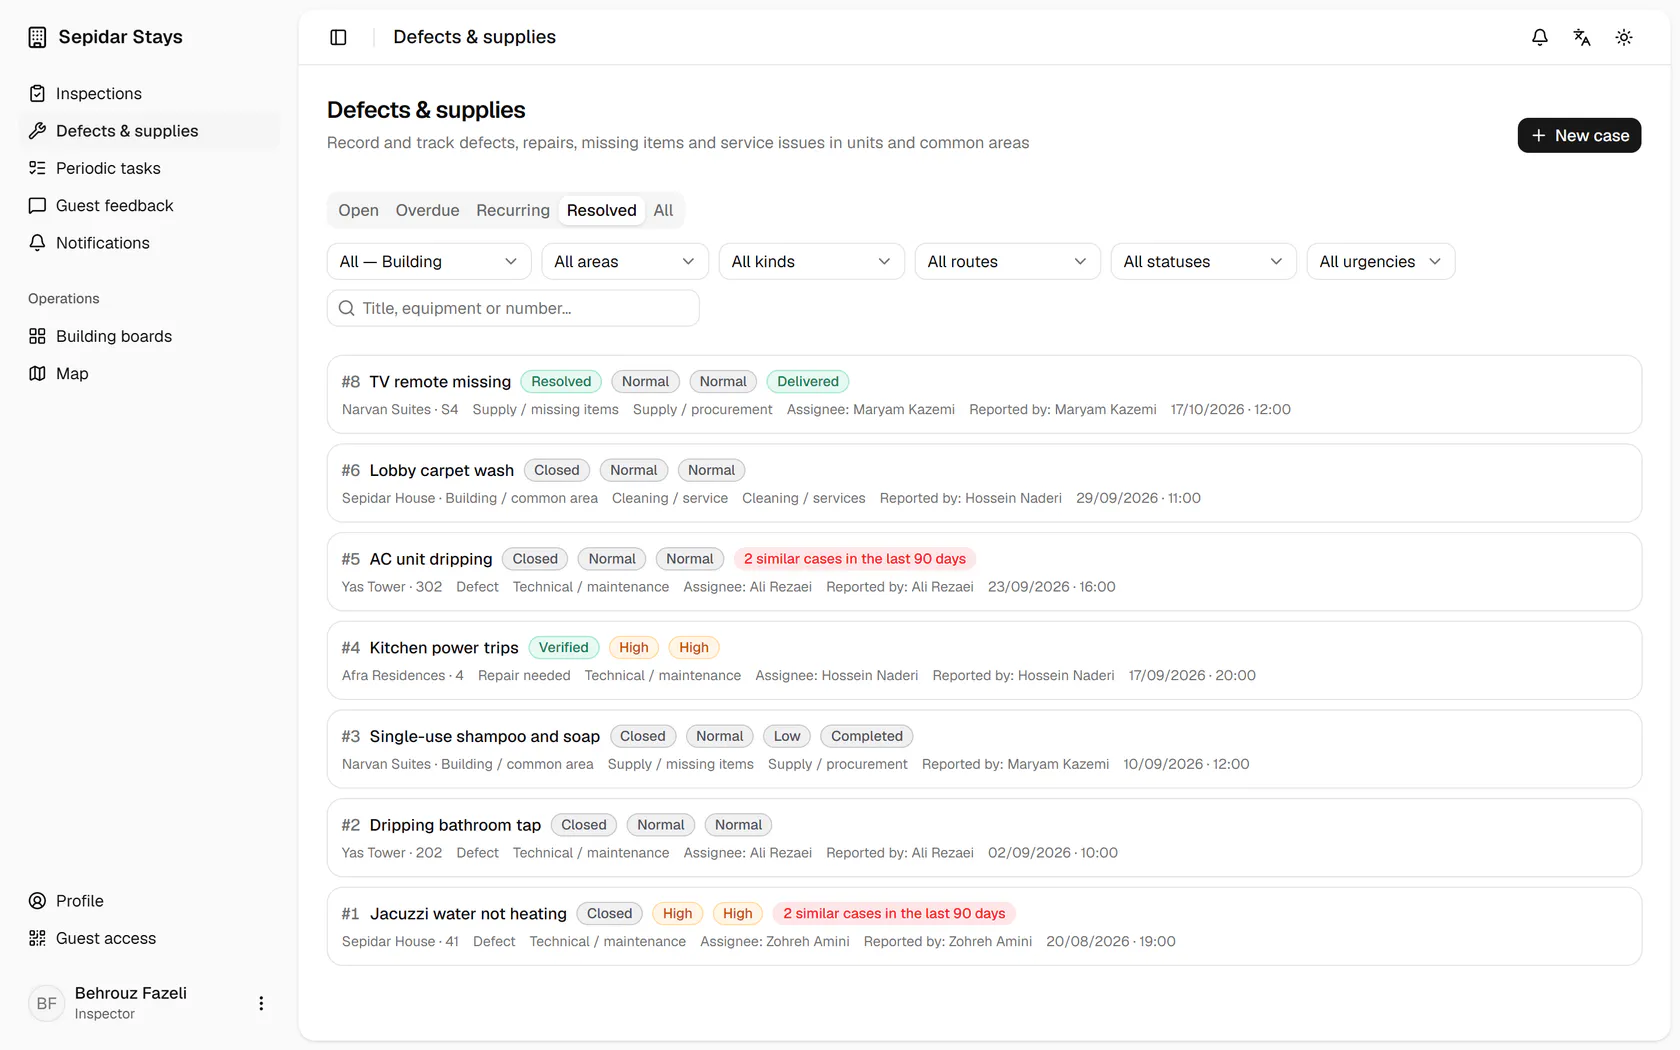Open case #1 Jacuzzi water not heating
Screen dimensions: 1680x1050
click(x=984, y=926)
